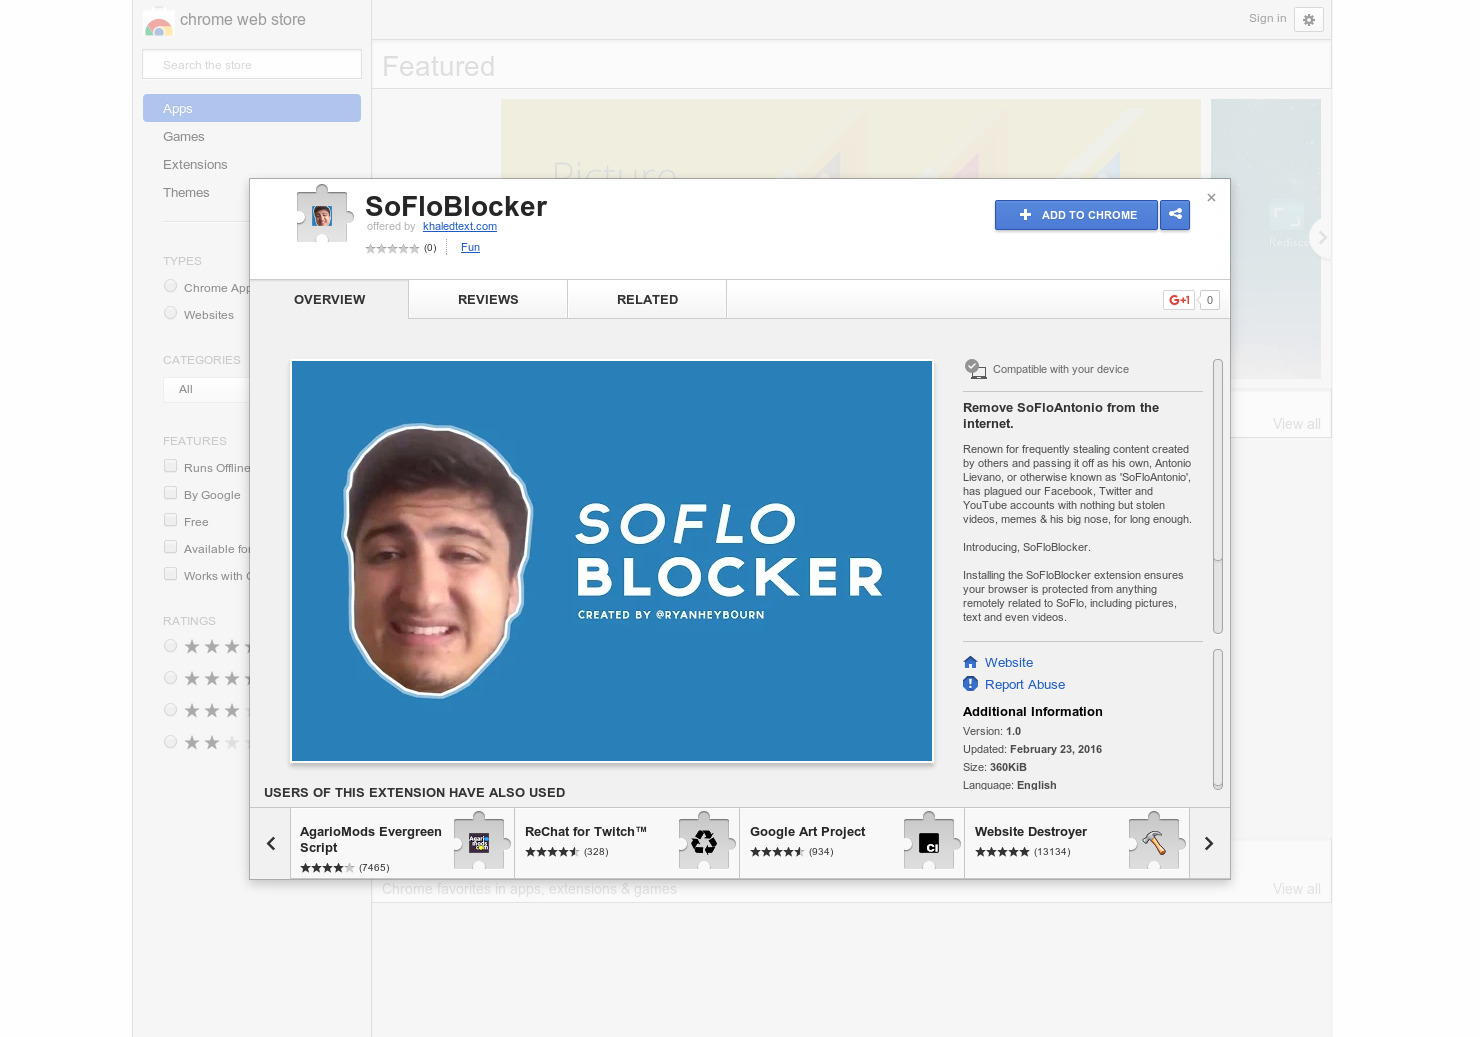Select the four-star rating filter
The image size is (1480, 1037).
[170, 645]
